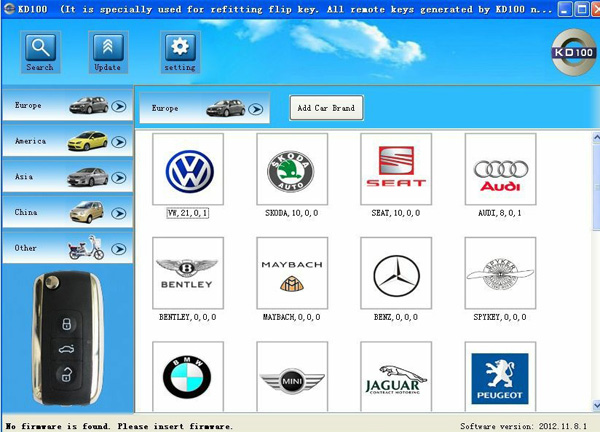
Task: Pick the BMW brand logo
Action: tap(188, 377)
